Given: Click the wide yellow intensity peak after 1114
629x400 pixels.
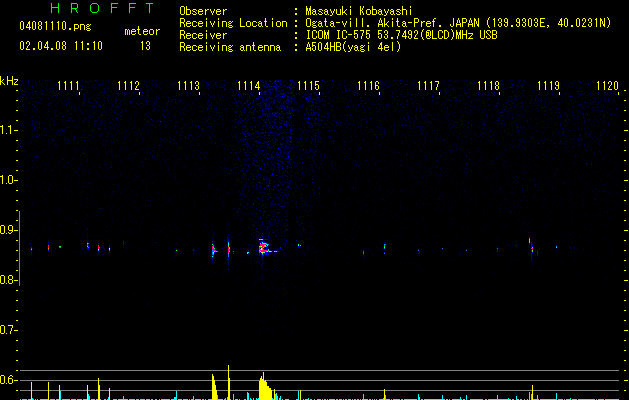Looking at the screenshot, I should pos(266,386).
